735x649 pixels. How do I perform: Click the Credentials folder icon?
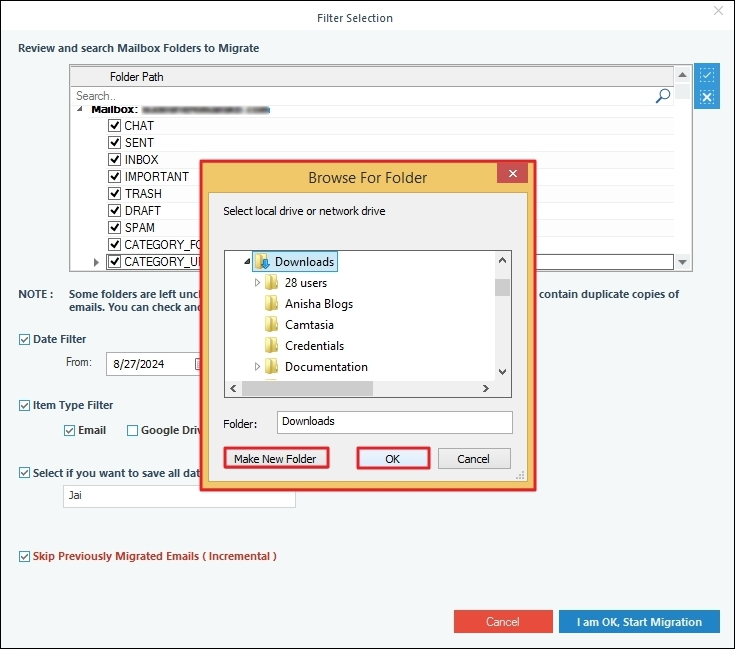tap(271, 345)
